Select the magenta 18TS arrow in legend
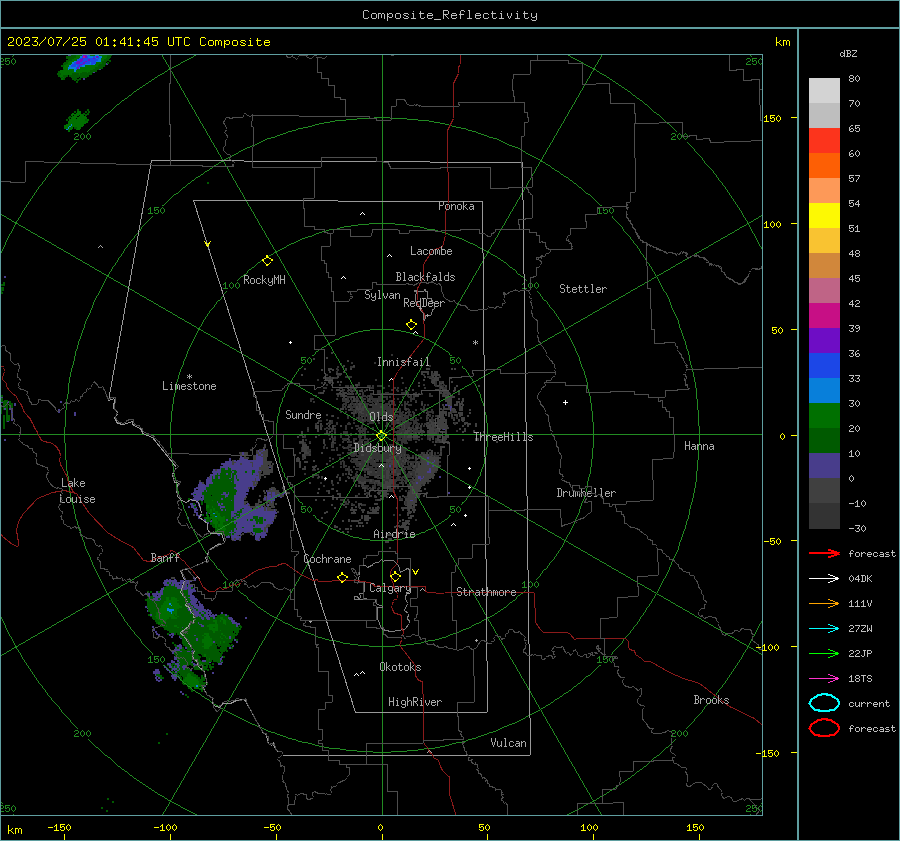This screenshot has height=841, width=900. point(824,679)
